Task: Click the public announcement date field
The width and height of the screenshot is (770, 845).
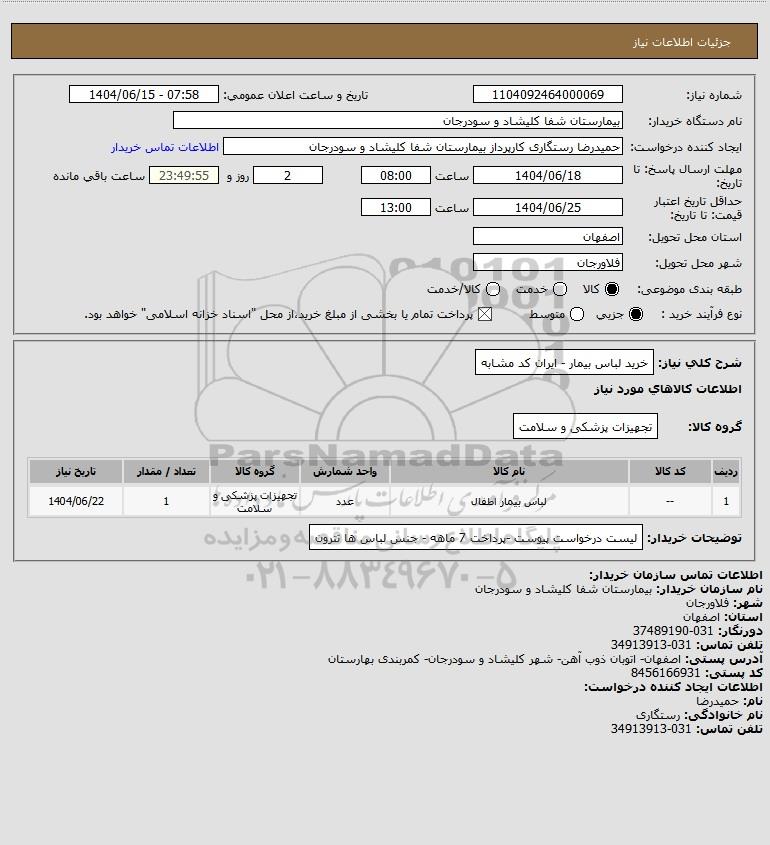Action: point(144,94)
